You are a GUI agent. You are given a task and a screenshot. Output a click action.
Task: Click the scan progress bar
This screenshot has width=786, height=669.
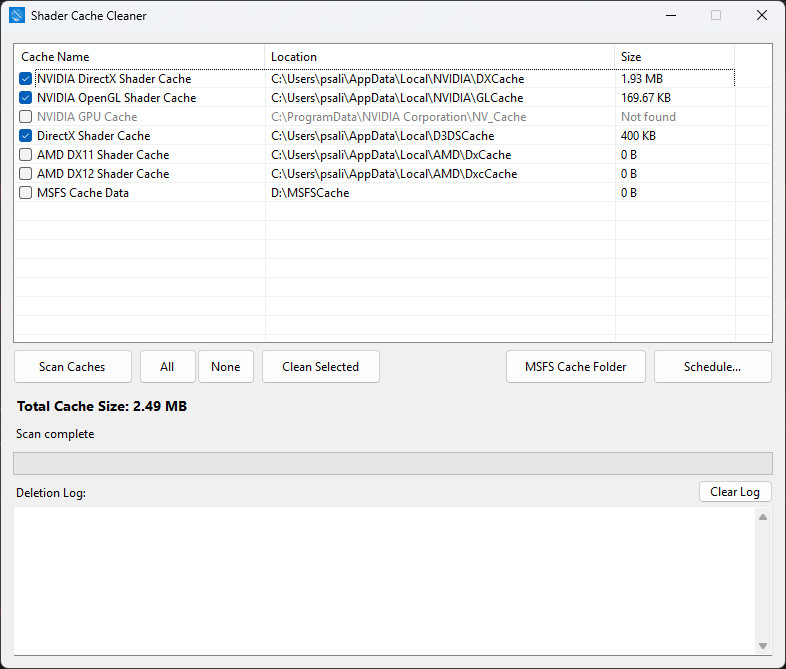pyautogui.click(x=392, y=463)
